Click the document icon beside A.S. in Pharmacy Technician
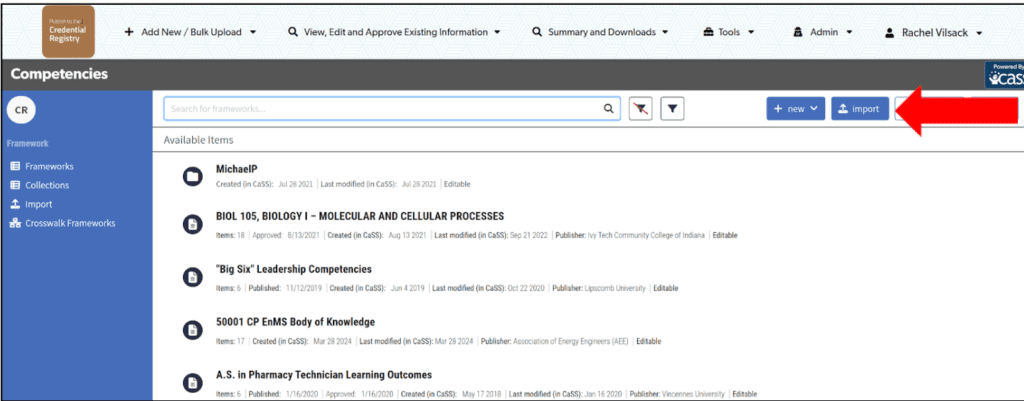Screen dimensions: 1024x401 coord(192,383)
